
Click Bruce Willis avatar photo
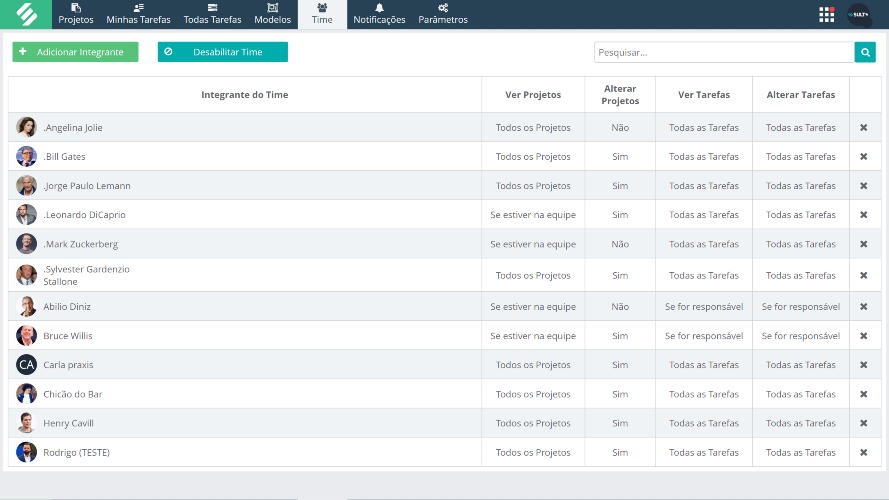point(26,336)
